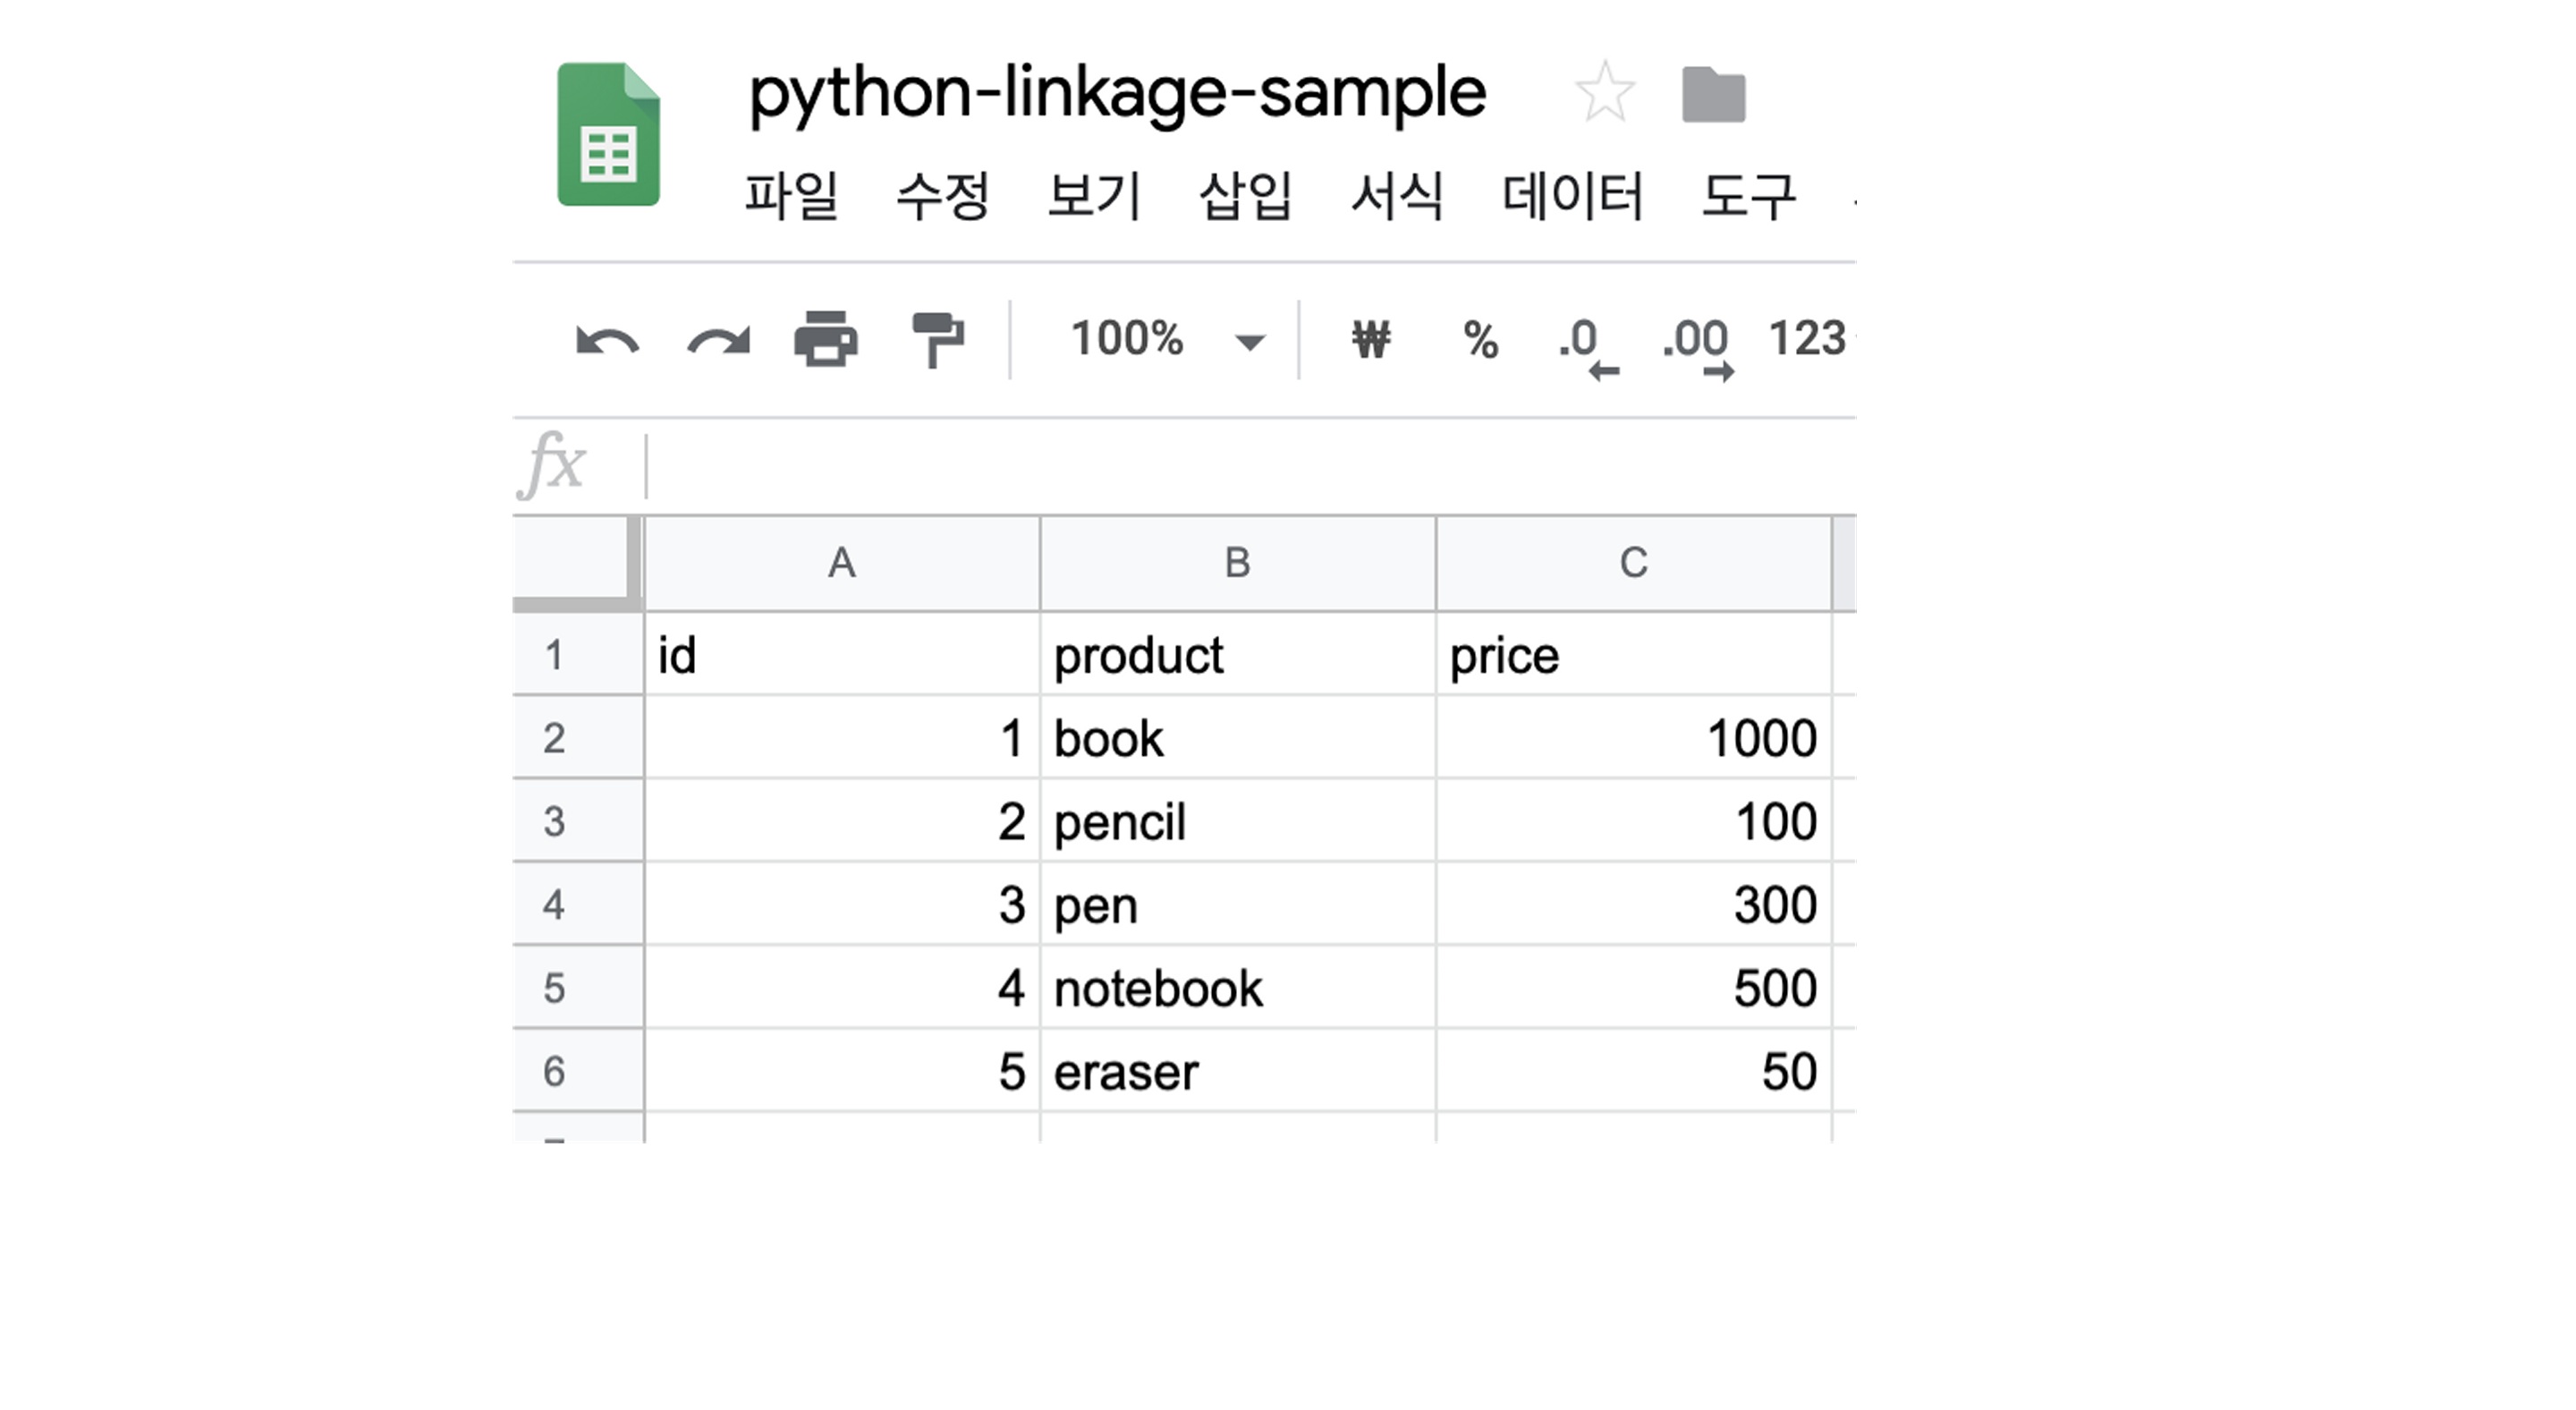2576x1410 pixels.
Task: Apply won currency format
Action: [x=1371, y=339]
